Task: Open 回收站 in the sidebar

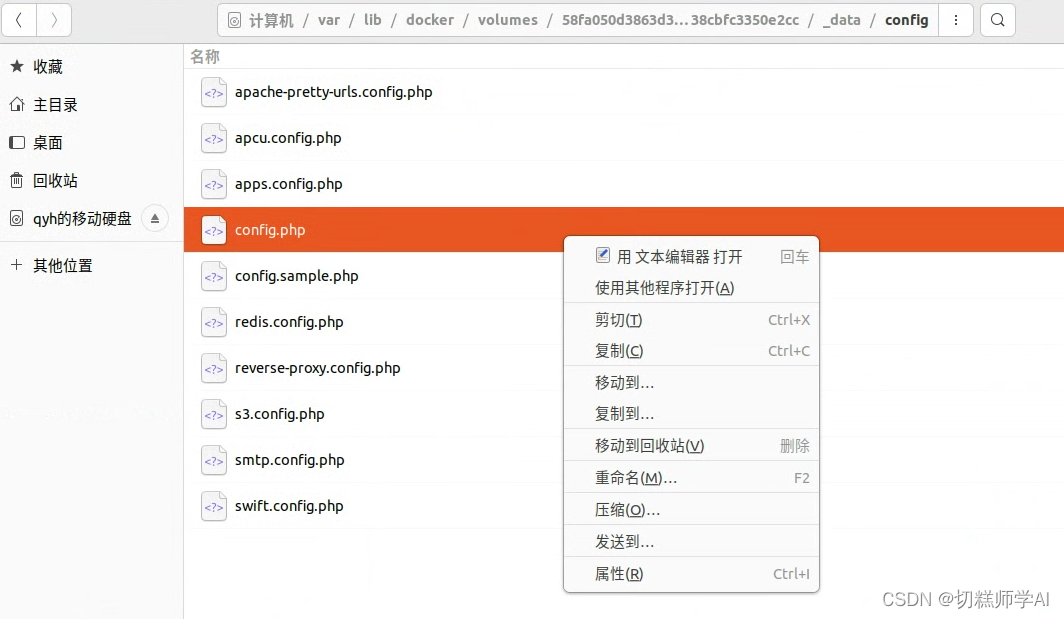Action: pyautogui.click(x=55, y=181)
